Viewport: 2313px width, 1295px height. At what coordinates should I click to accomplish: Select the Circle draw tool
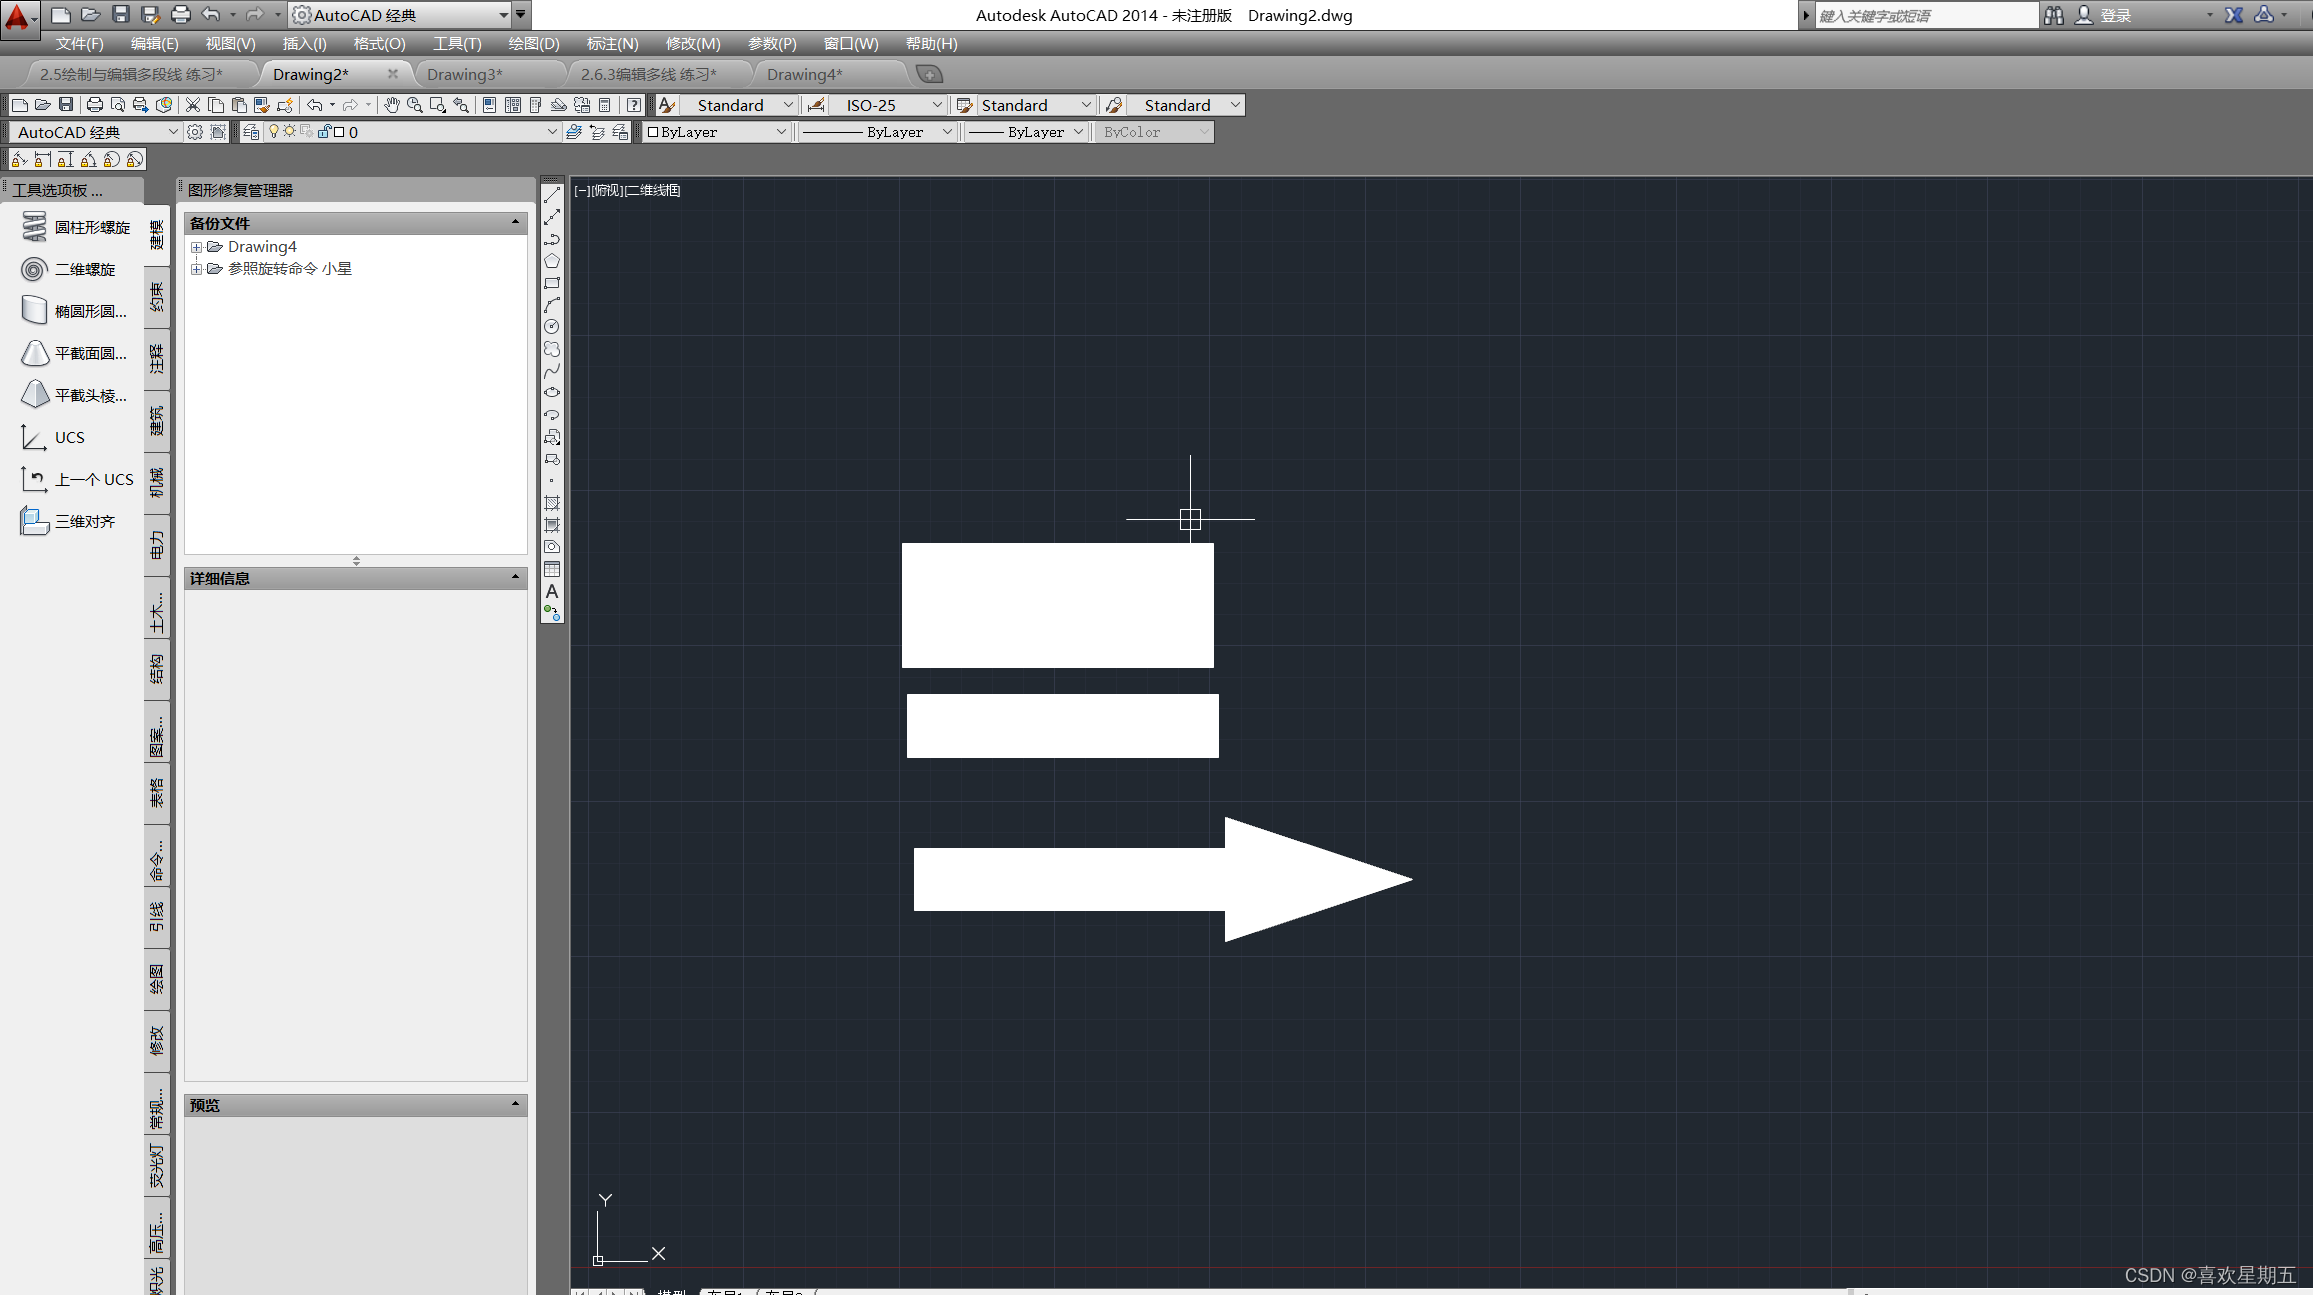click(x=552, y=327)
